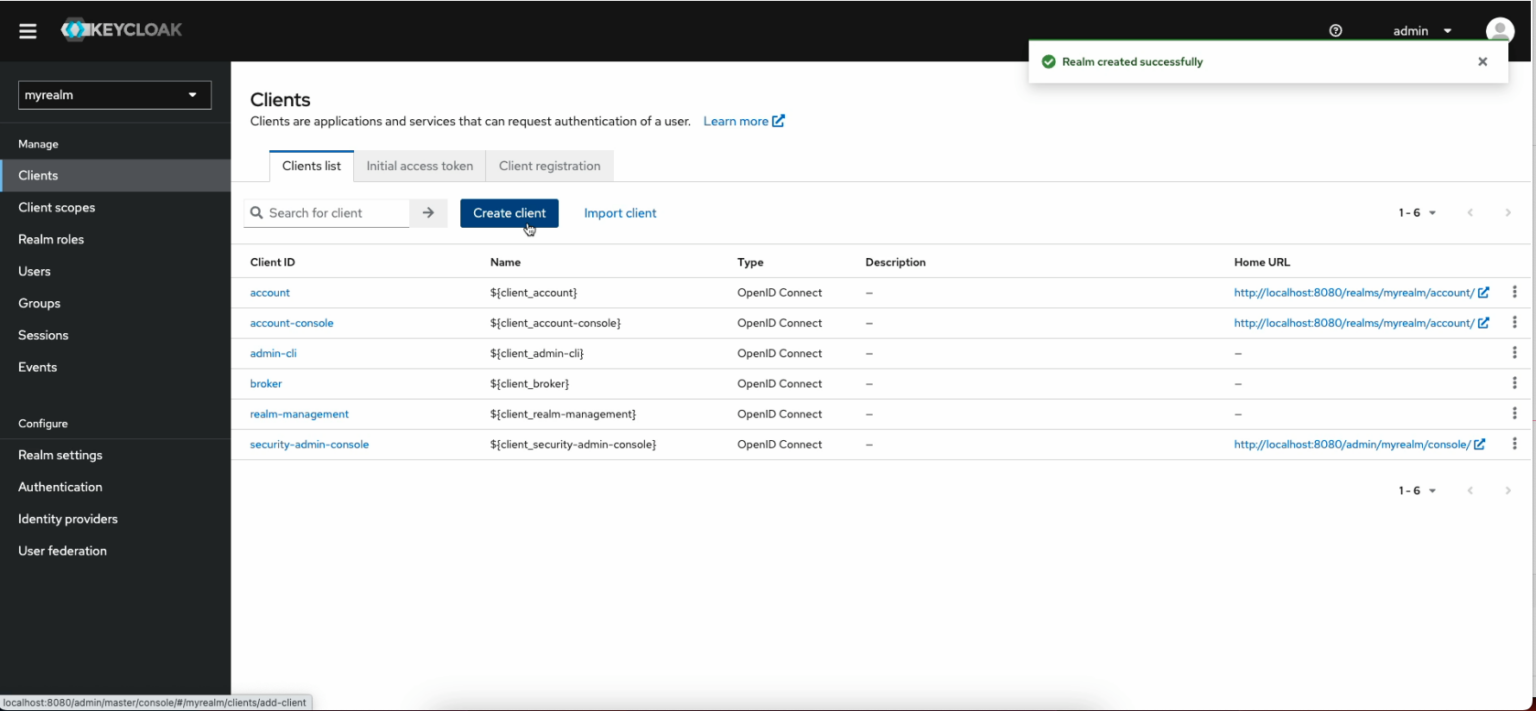Switch to the Initial access token tab
This screenshot has height=711, width=1536.
(419, 165)
